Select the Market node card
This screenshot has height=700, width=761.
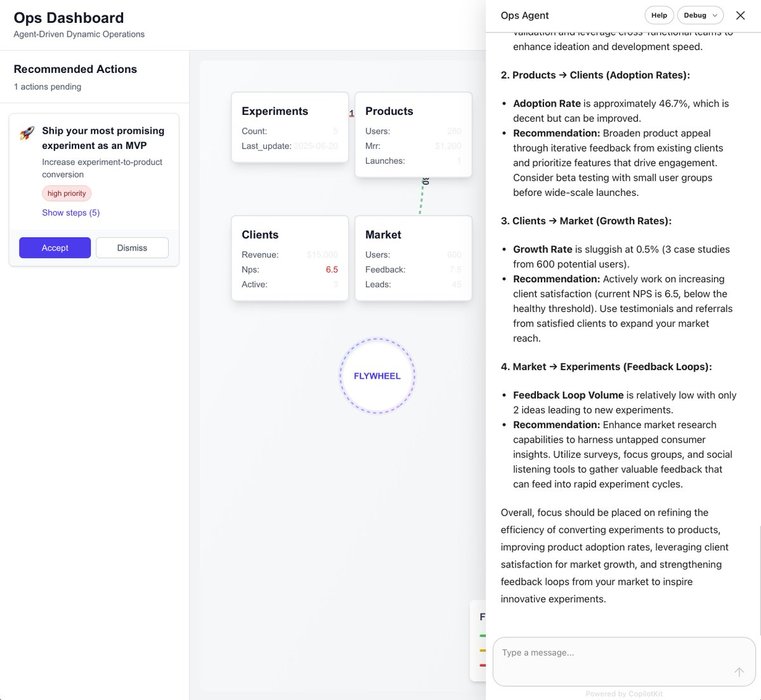tap(413, 258)
